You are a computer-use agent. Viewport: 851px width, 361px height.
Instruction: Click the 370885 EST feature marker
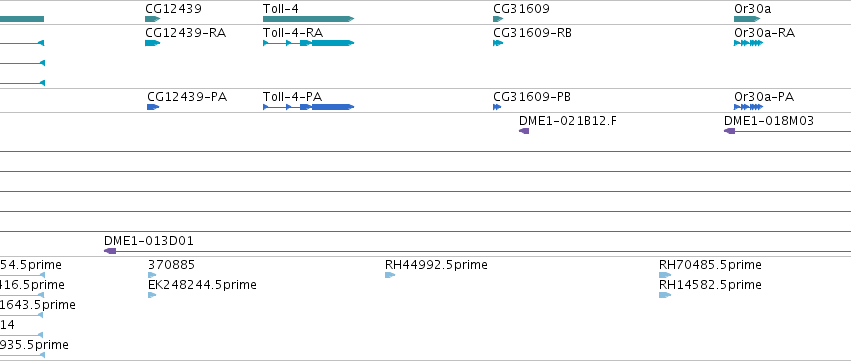152,275
